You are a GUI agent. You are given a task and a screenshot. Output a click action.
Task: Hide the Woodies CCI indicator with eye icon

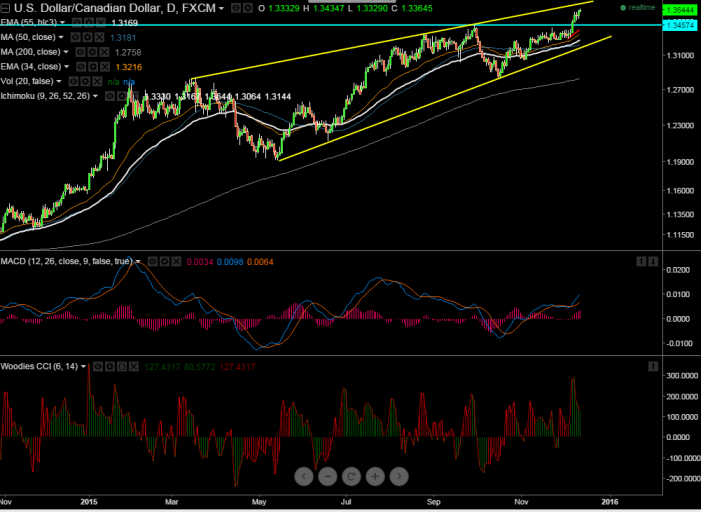(98, 367)
